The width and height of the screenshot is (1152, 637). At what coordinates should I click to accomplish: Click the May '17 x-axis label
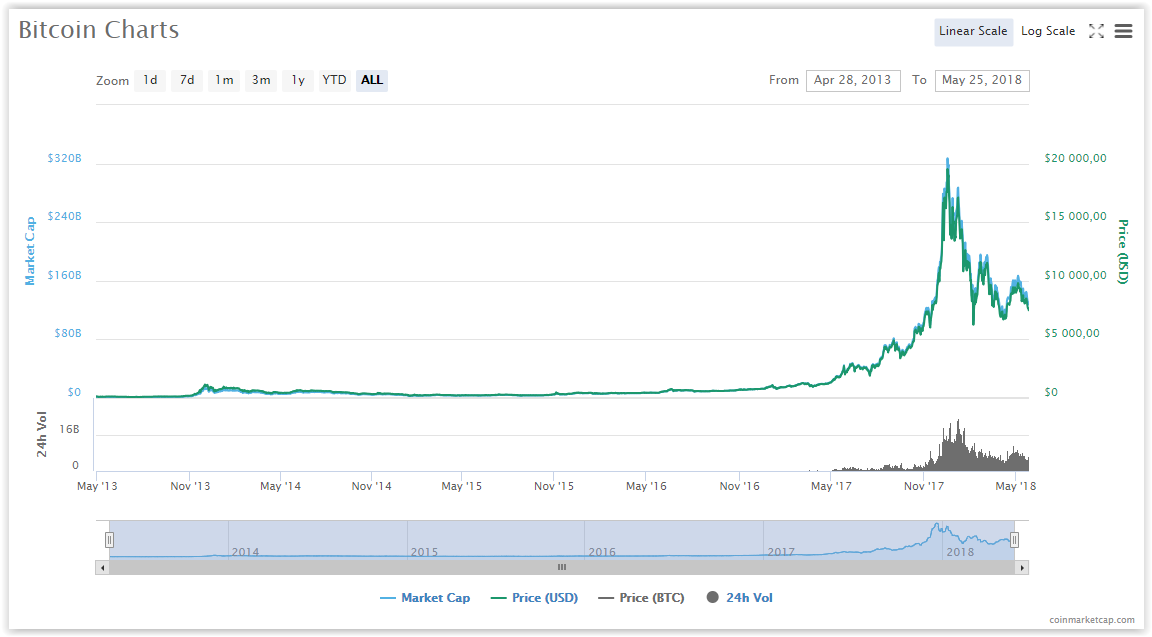click(831, 486)
